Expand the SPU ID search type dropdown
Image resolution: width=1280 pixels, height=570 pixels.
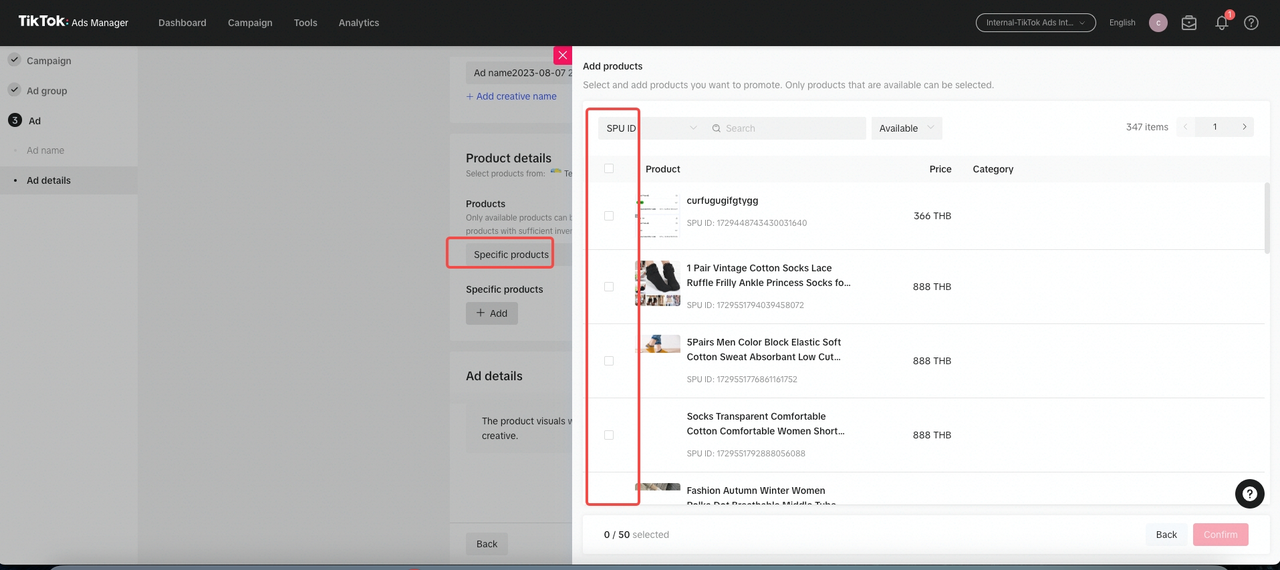click(x=651, y=128)
